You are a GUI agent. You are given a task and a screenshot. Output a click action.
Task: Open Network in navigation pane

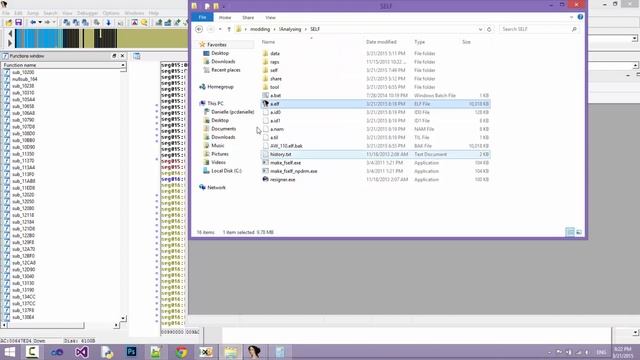pyautogui.click(x=216, y=188)
